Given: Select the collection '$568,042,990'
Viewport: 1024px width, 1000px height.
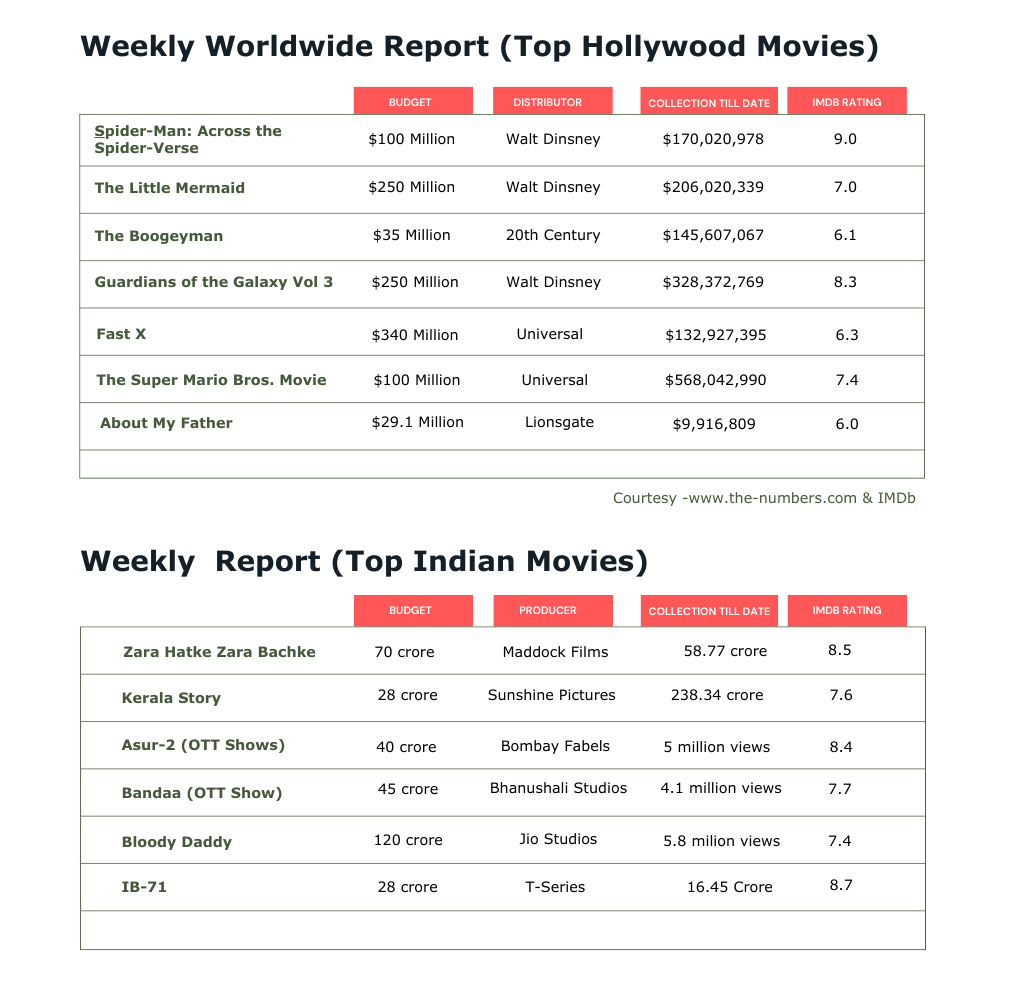Looking at the screenshot, I should (x=716, y=380).
